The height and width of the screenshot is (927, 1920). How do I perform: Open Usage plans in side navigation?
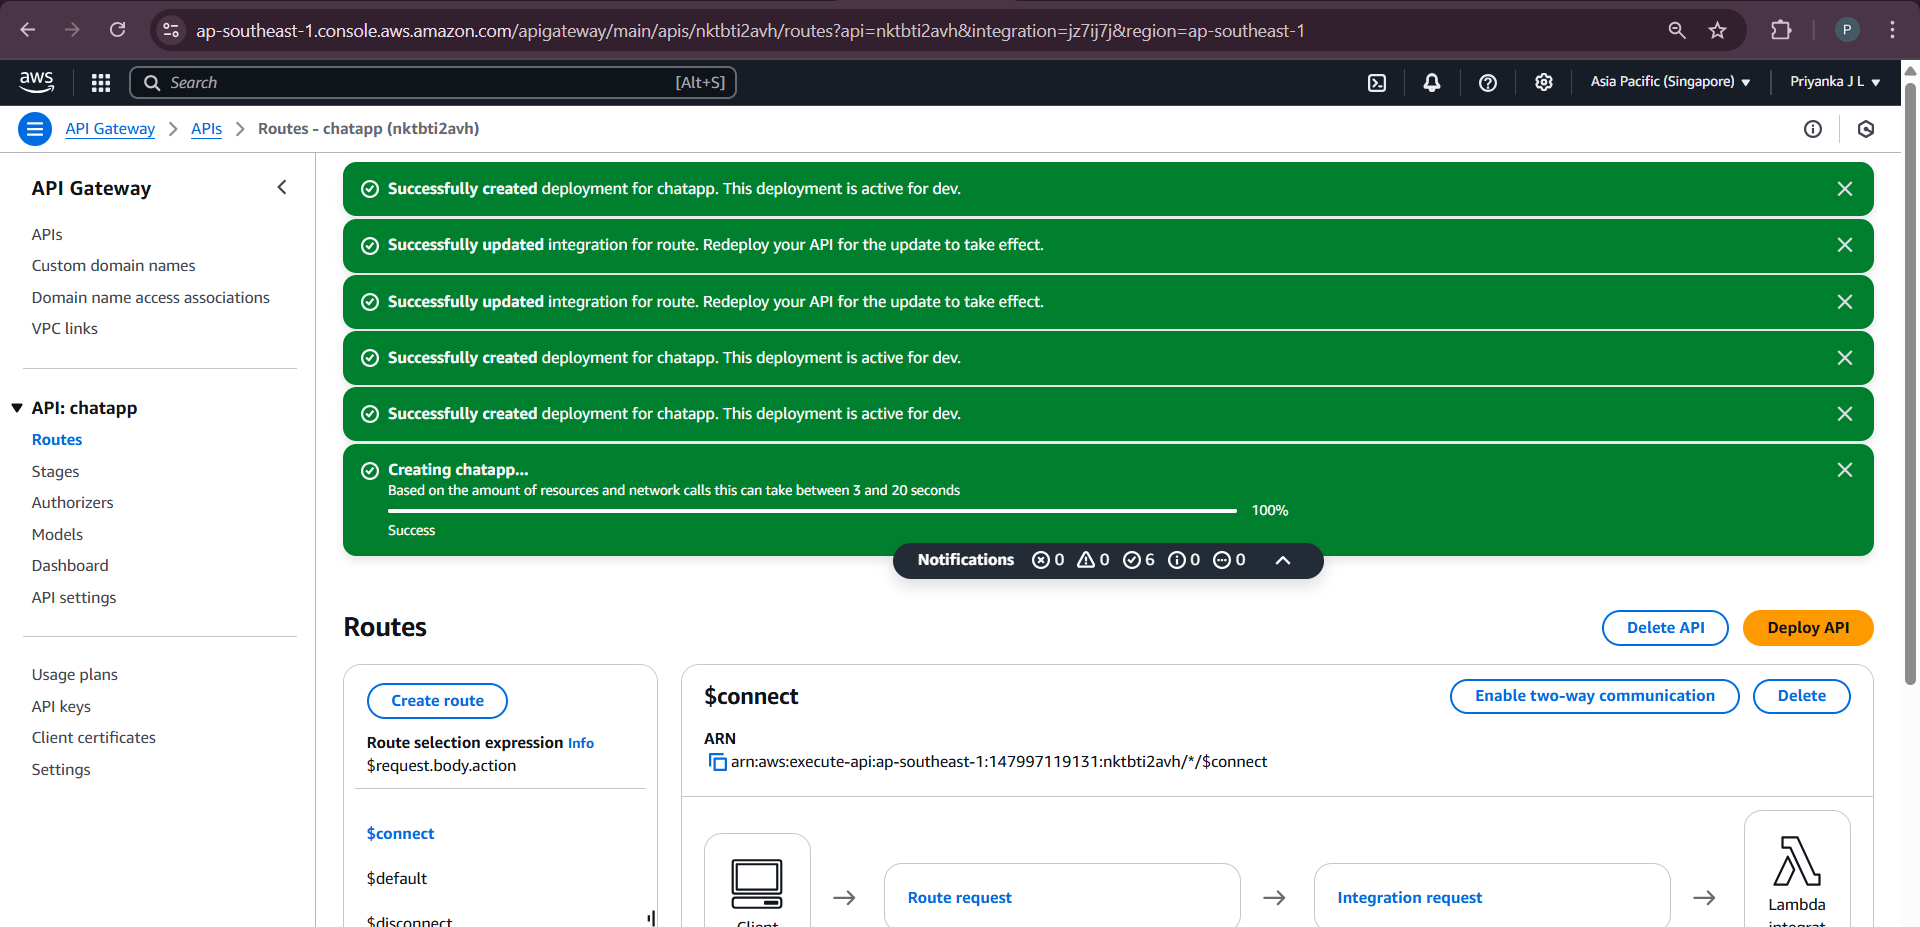[x=74, y=674]
